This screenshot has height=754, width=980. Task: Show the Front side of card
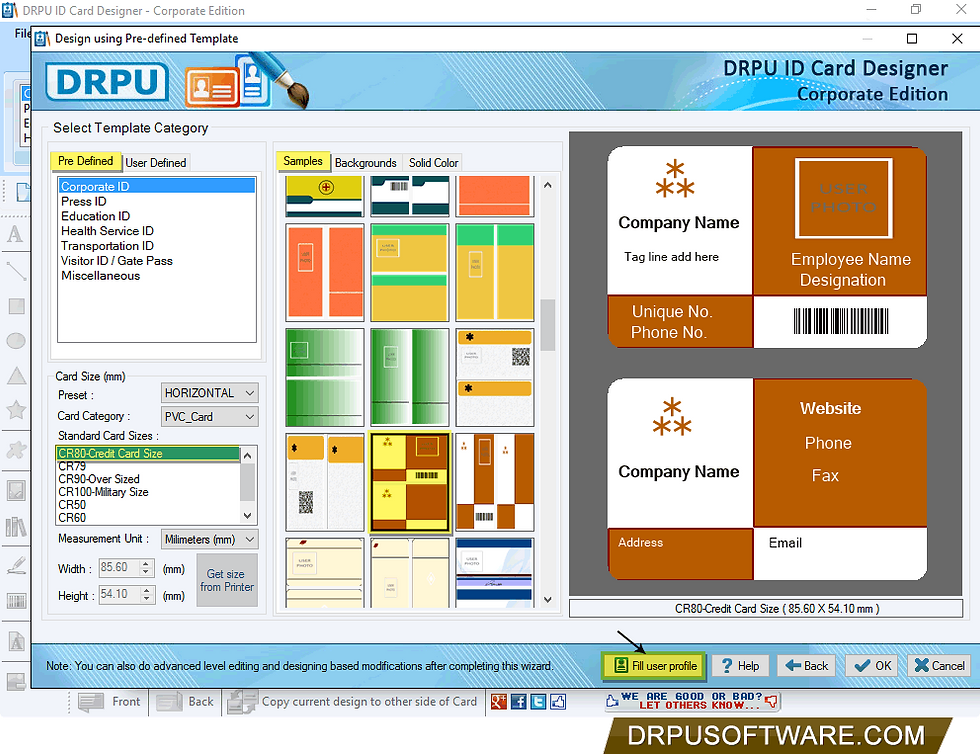(109, 701)
